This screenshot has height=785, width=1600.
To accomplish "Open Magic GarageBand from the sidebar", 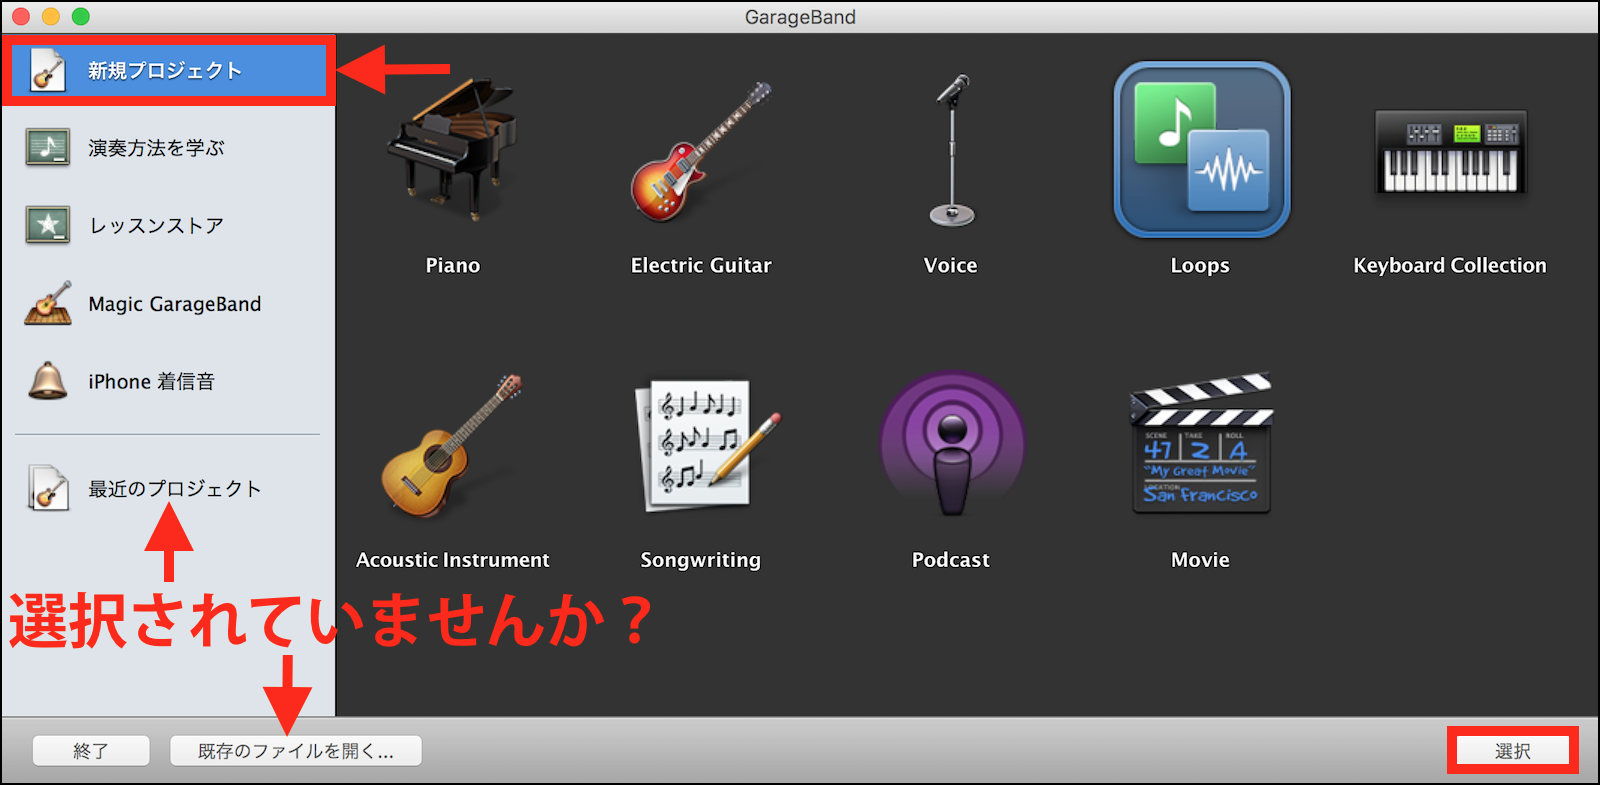I will [174, 304].
